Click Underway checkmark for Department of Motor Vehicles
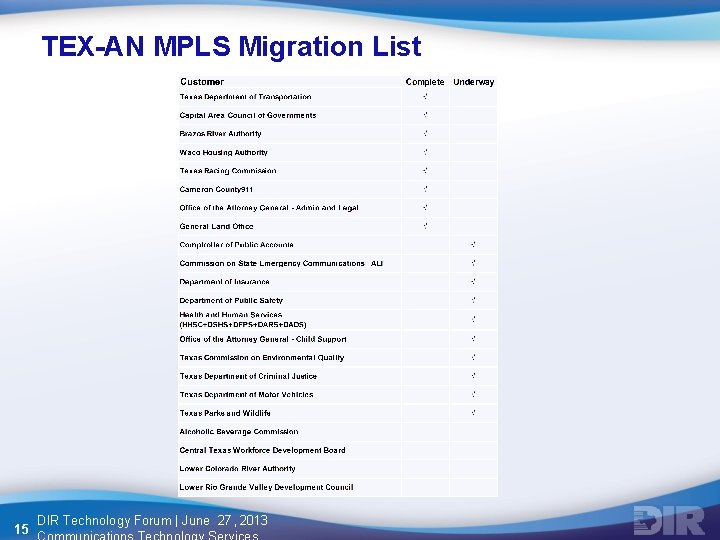 tap(473, 394)
